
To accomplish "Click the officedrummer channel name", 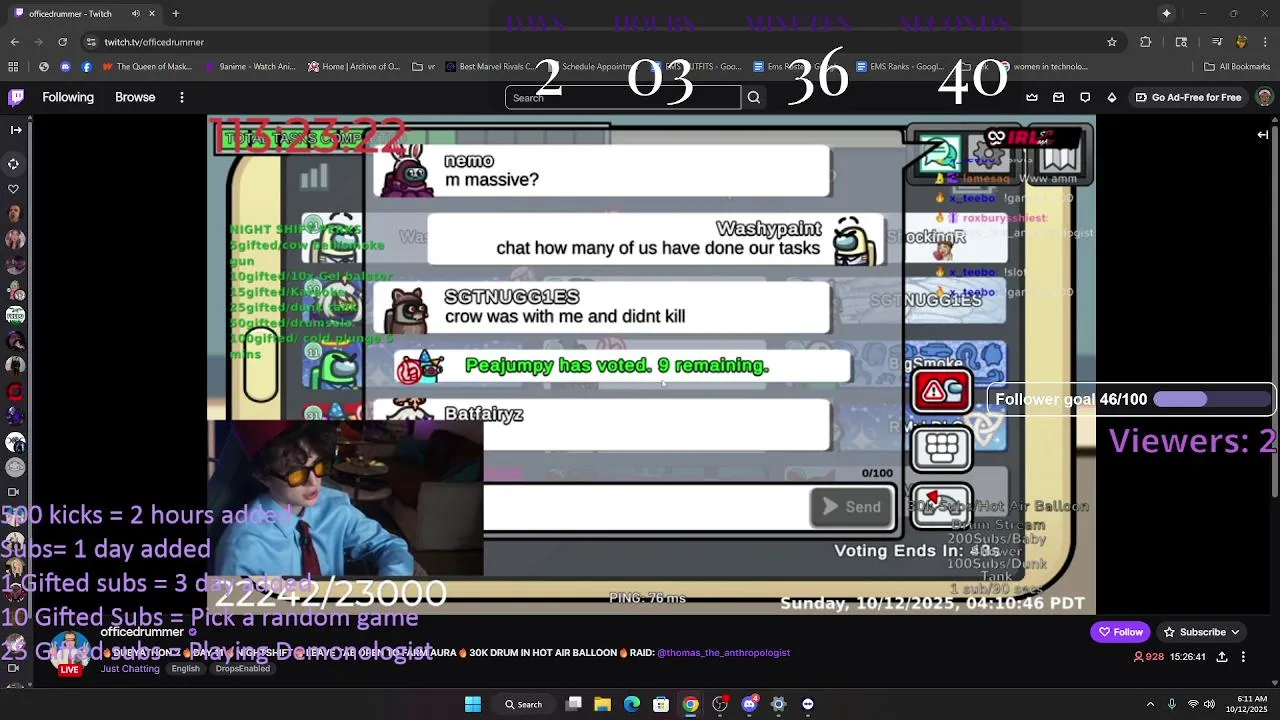I will coord(142,632).
